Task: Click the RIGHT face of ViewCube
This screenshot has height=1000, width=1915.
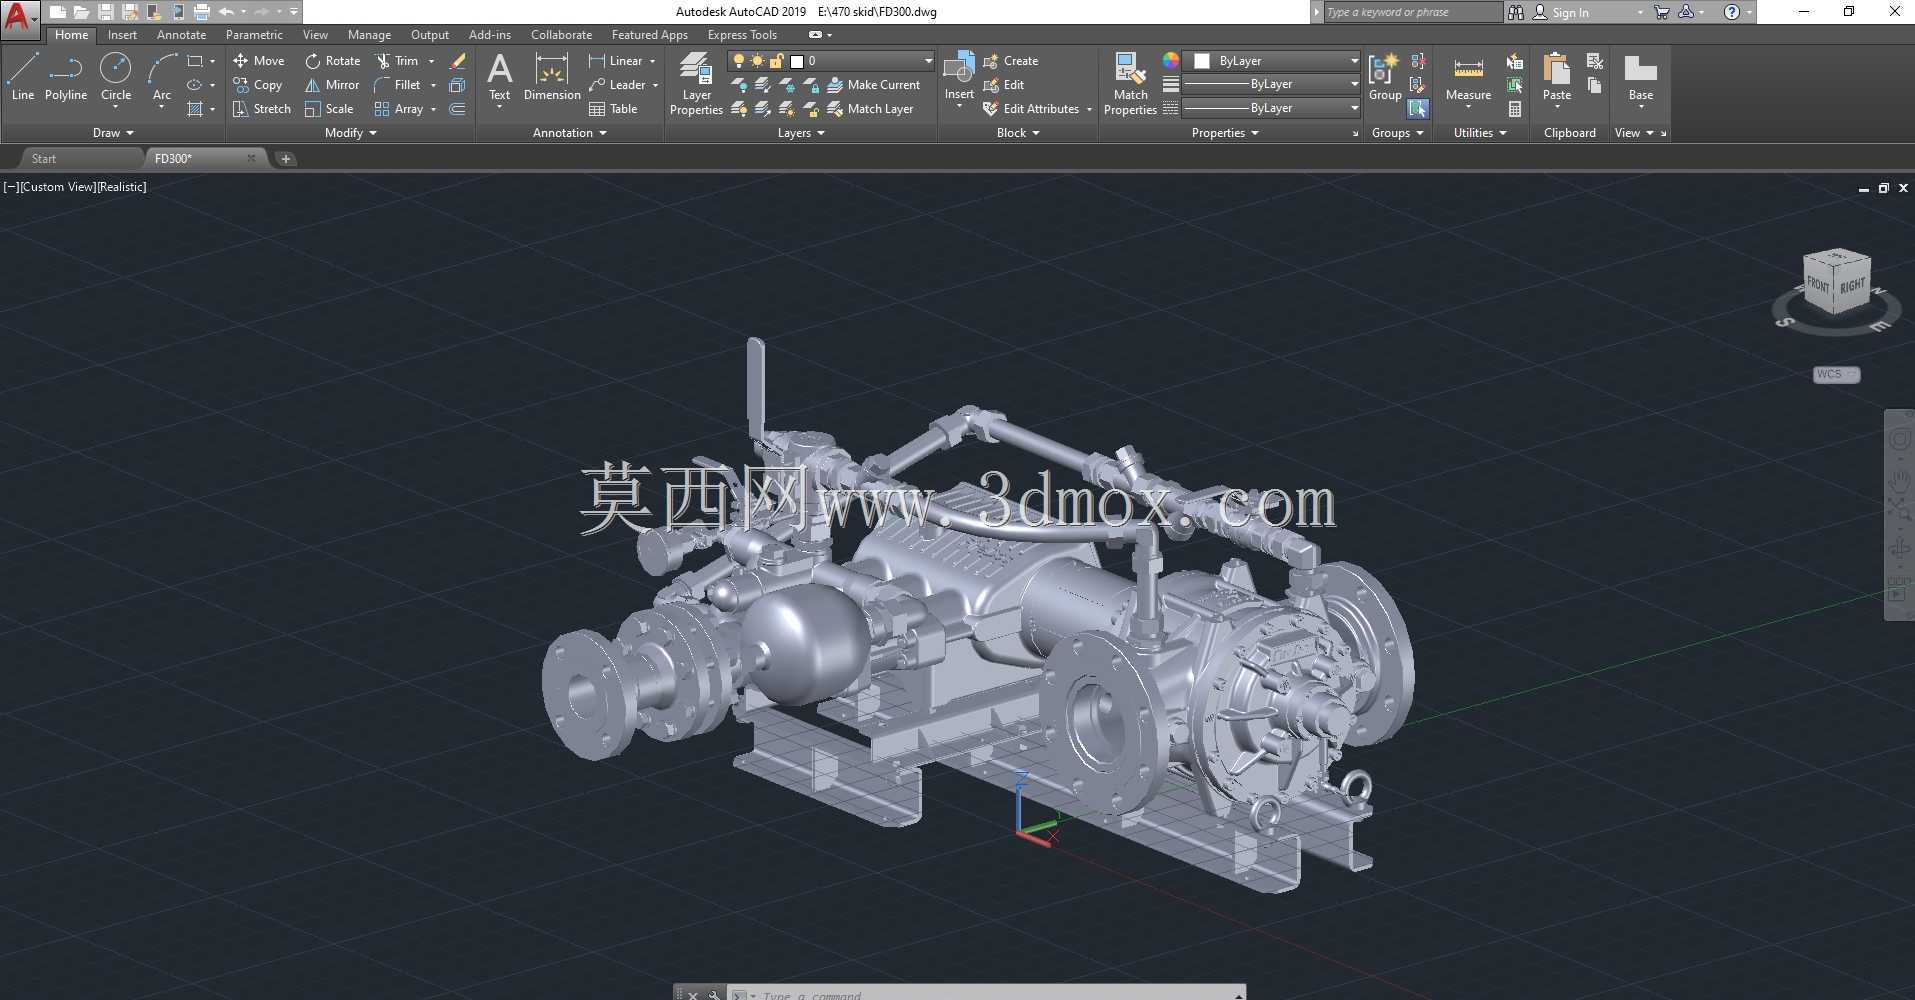Action: [1852, 285]
